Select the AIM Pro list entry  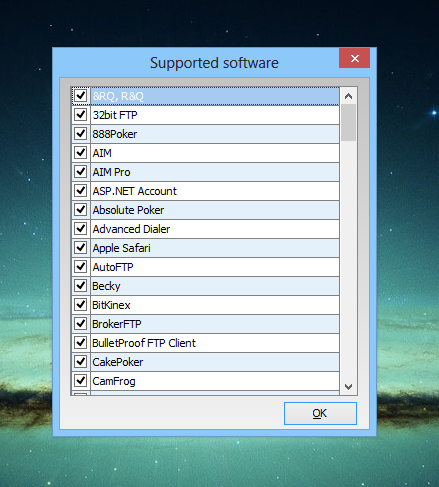pyautogui.click(x=215, y=172)
